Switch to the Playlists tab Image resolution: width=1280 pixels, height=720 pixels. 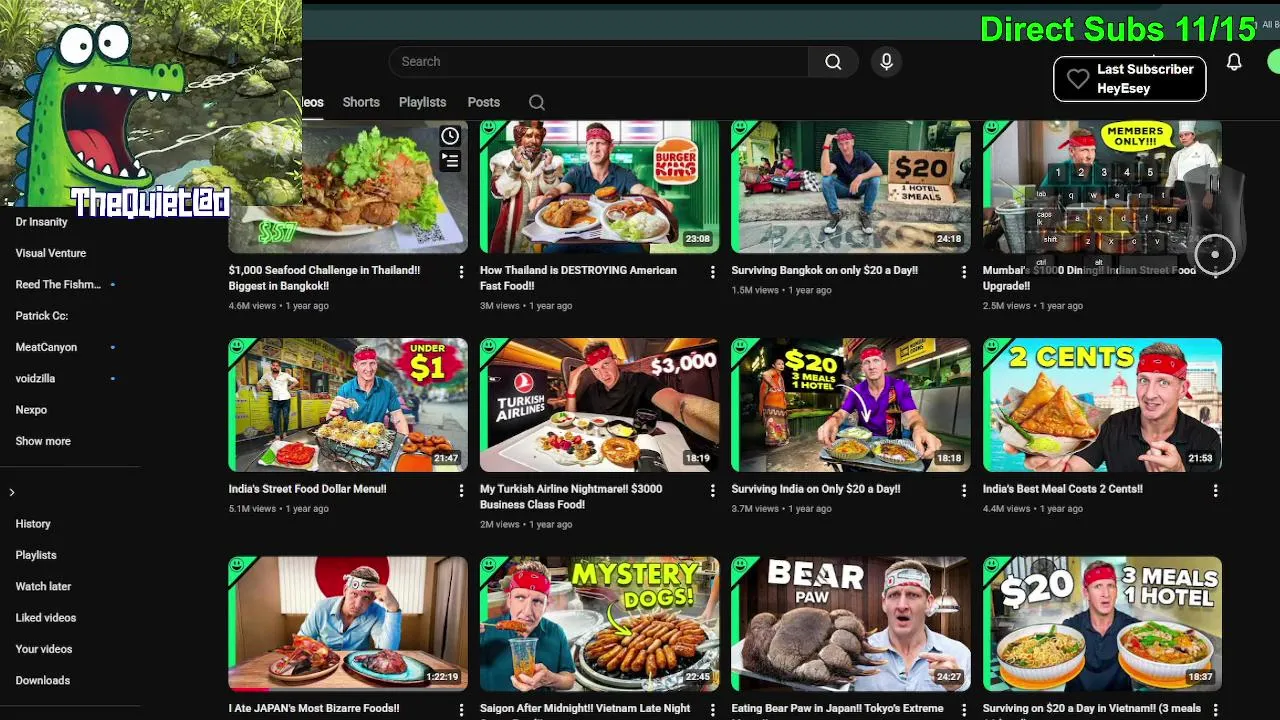(x=422, y=102)
